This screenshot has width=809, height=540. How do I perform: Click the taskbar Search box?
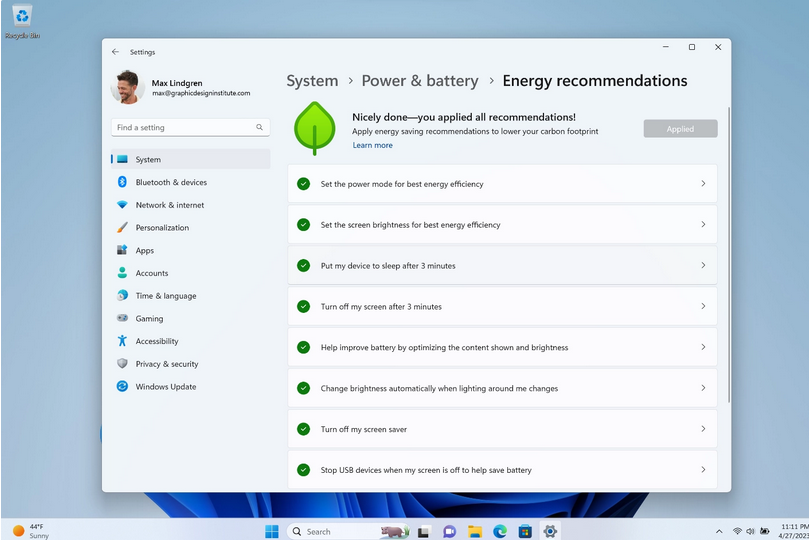[348, 531]
